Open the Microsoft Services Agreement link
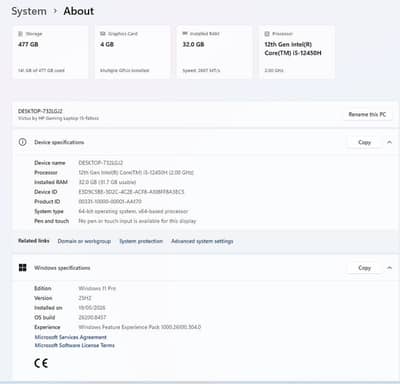The width and height of the screenshot is (400, 384). click(71, 337)
